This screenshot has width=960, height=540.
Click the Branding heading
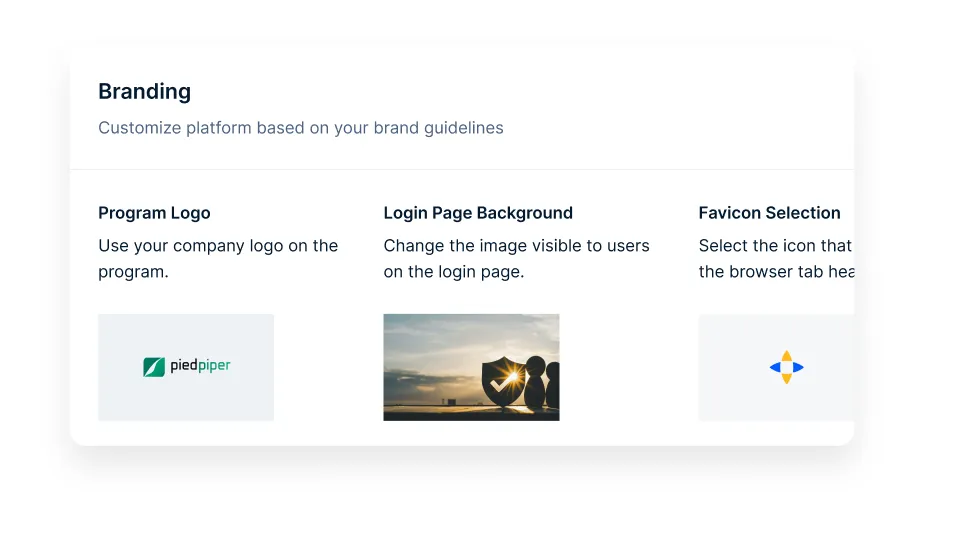tap(144, 91)
